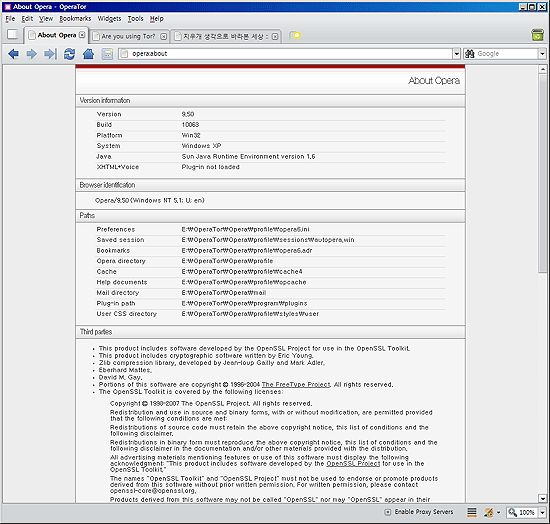Reload the page with the Reload icon
The image size is (550, 524).
point(69,54)
